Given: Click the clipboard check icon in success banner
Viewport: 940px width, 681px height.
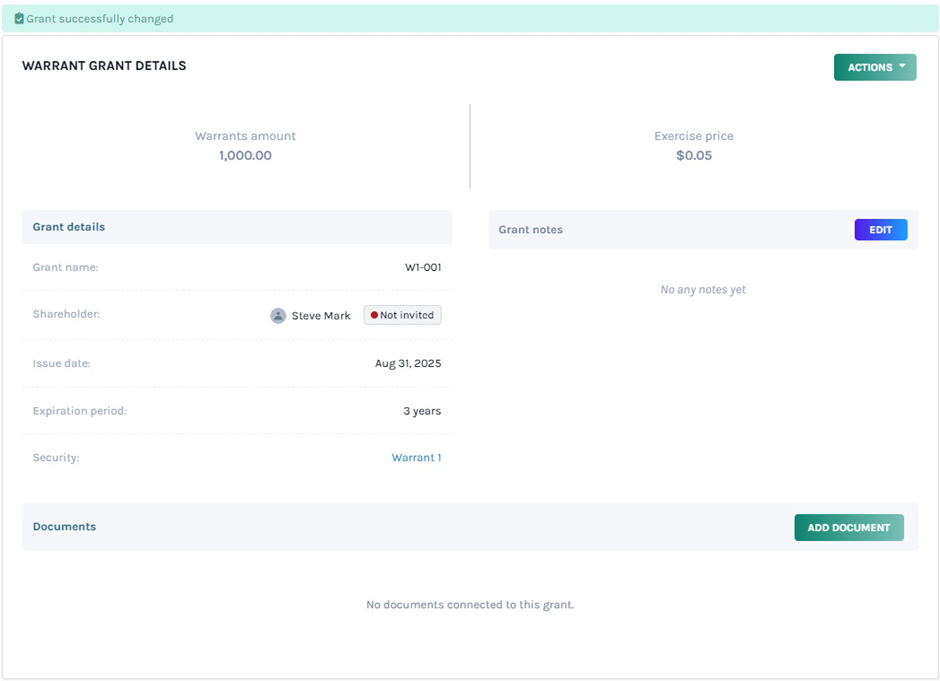Looking at the screenshot, I should (x=19, y=19).
